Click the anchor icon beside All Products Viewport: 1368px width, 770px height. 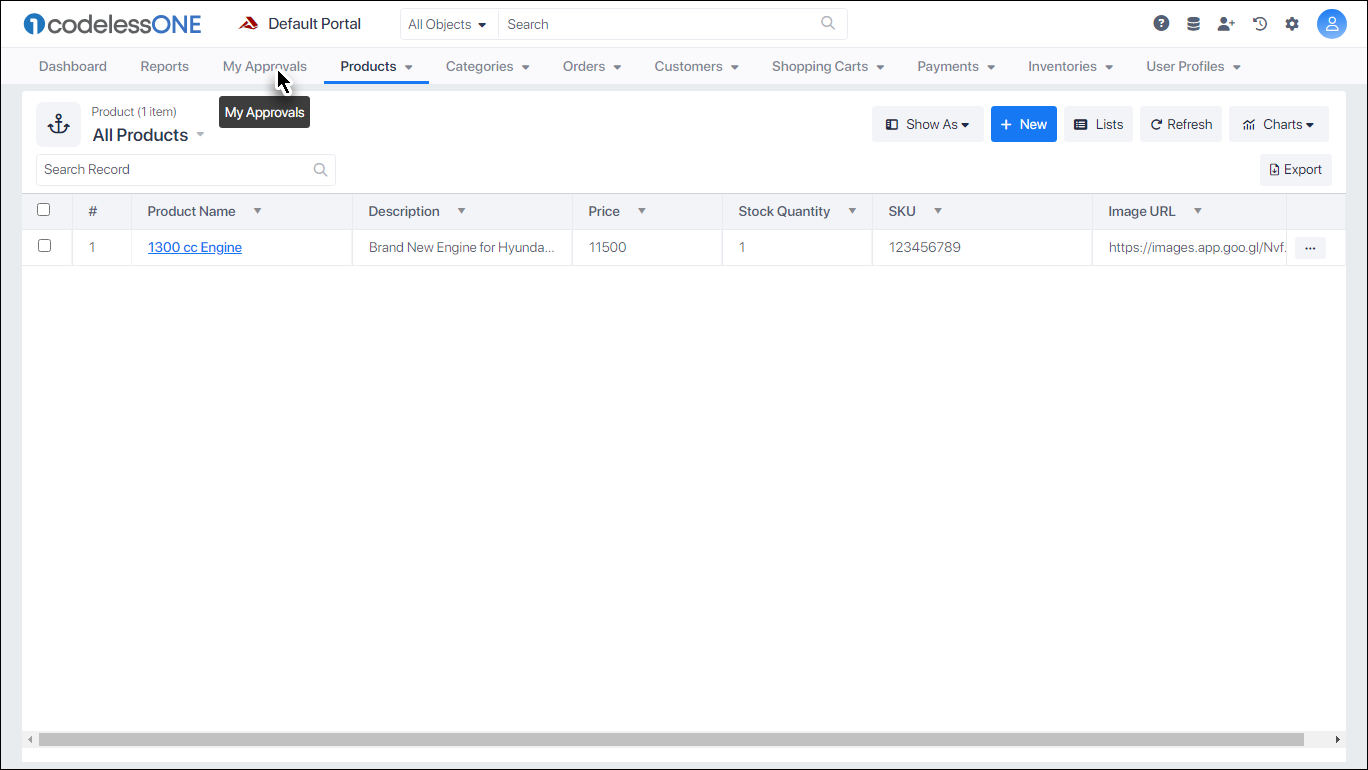pyautogui.click(x=58, y=124)
